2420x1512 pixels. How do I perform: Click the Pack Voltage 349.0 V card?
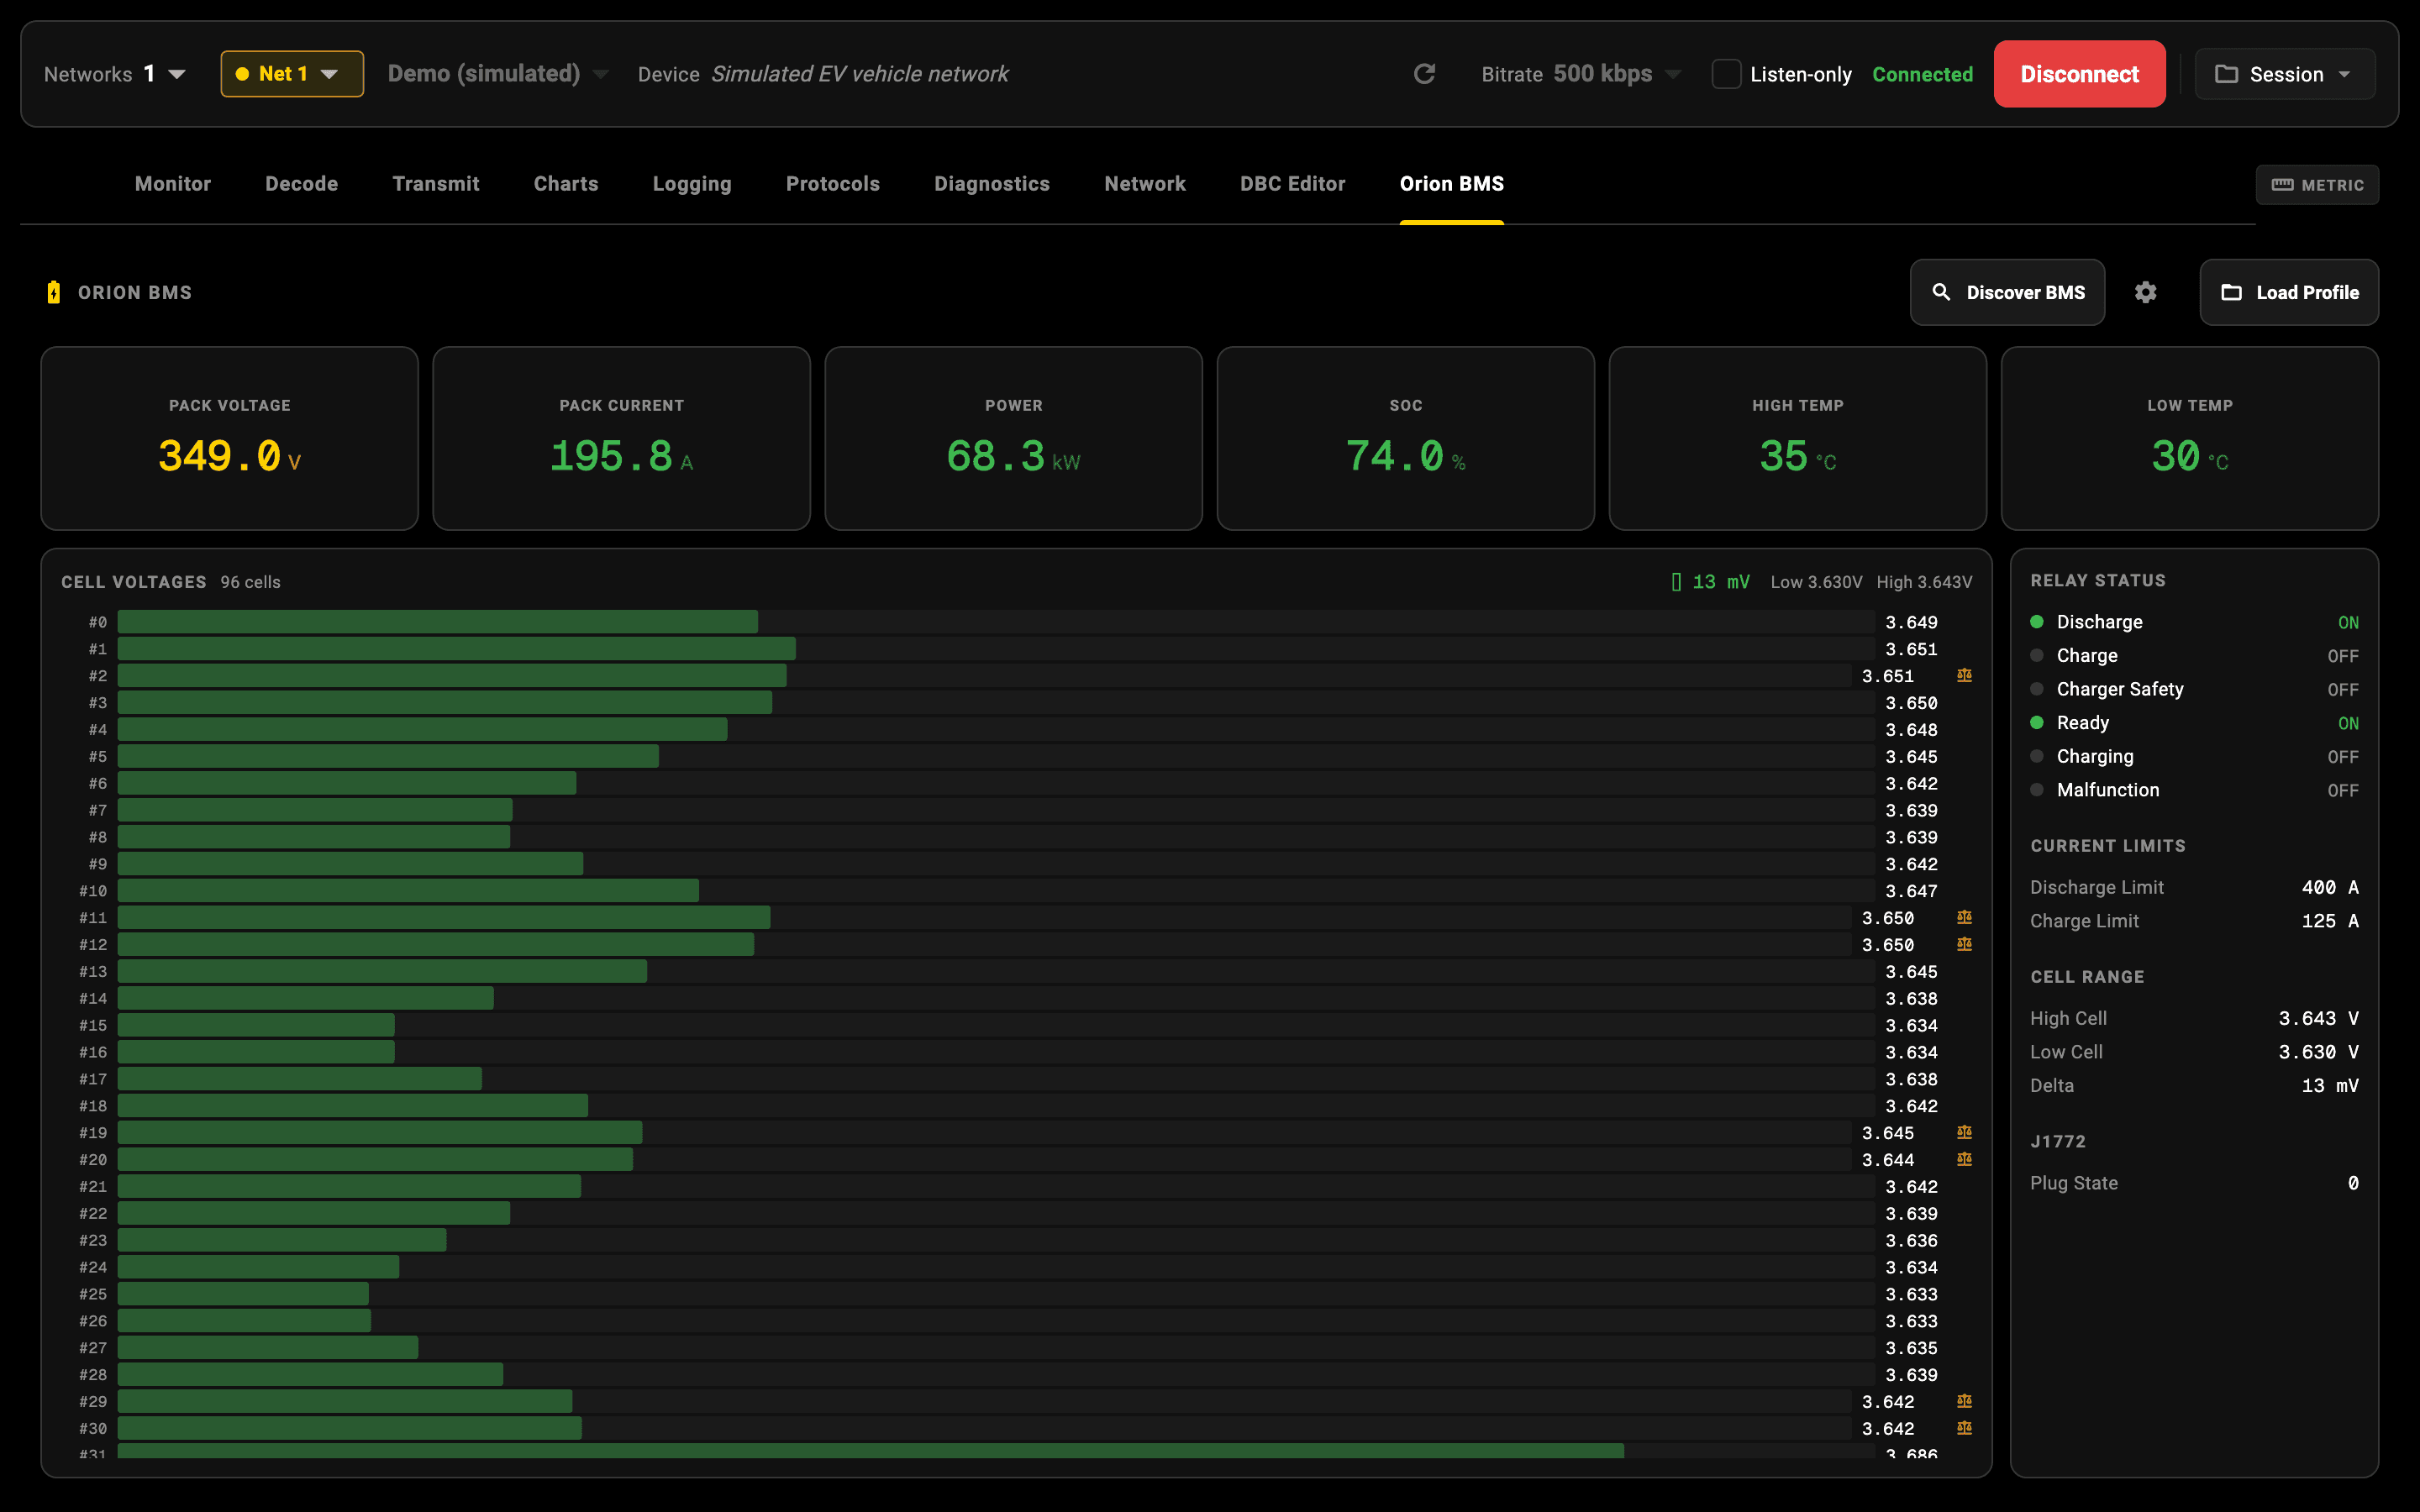229,438
